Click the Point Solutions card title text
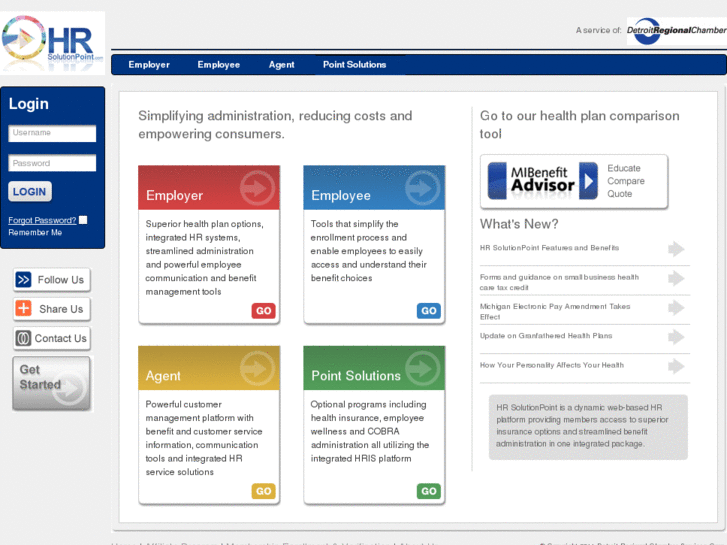Image resolution: width=727 pixels, height=545 pixels. [x=356, y=376]
